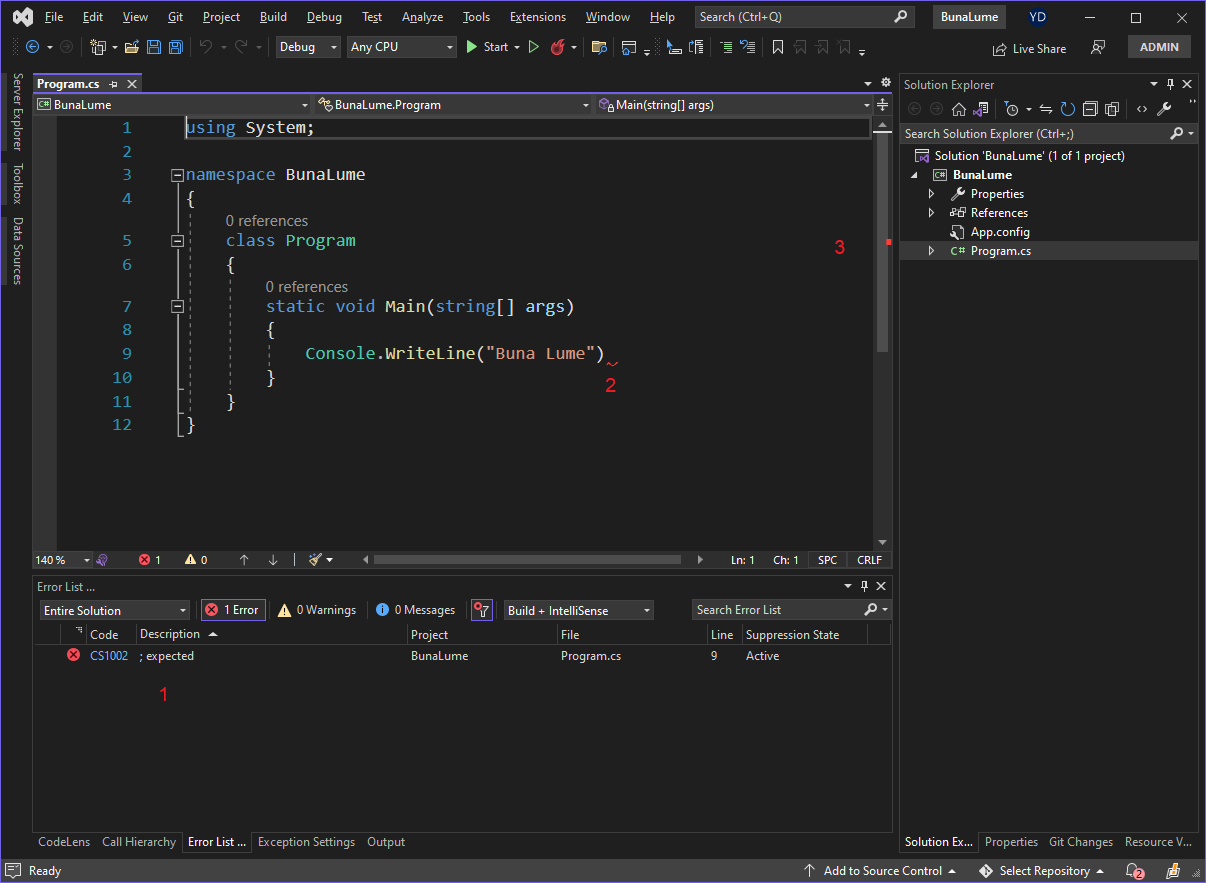This screenshot has width=1206, height=883.
Task: Click the Hot Reload flame icon
Action: pos(558,47)
